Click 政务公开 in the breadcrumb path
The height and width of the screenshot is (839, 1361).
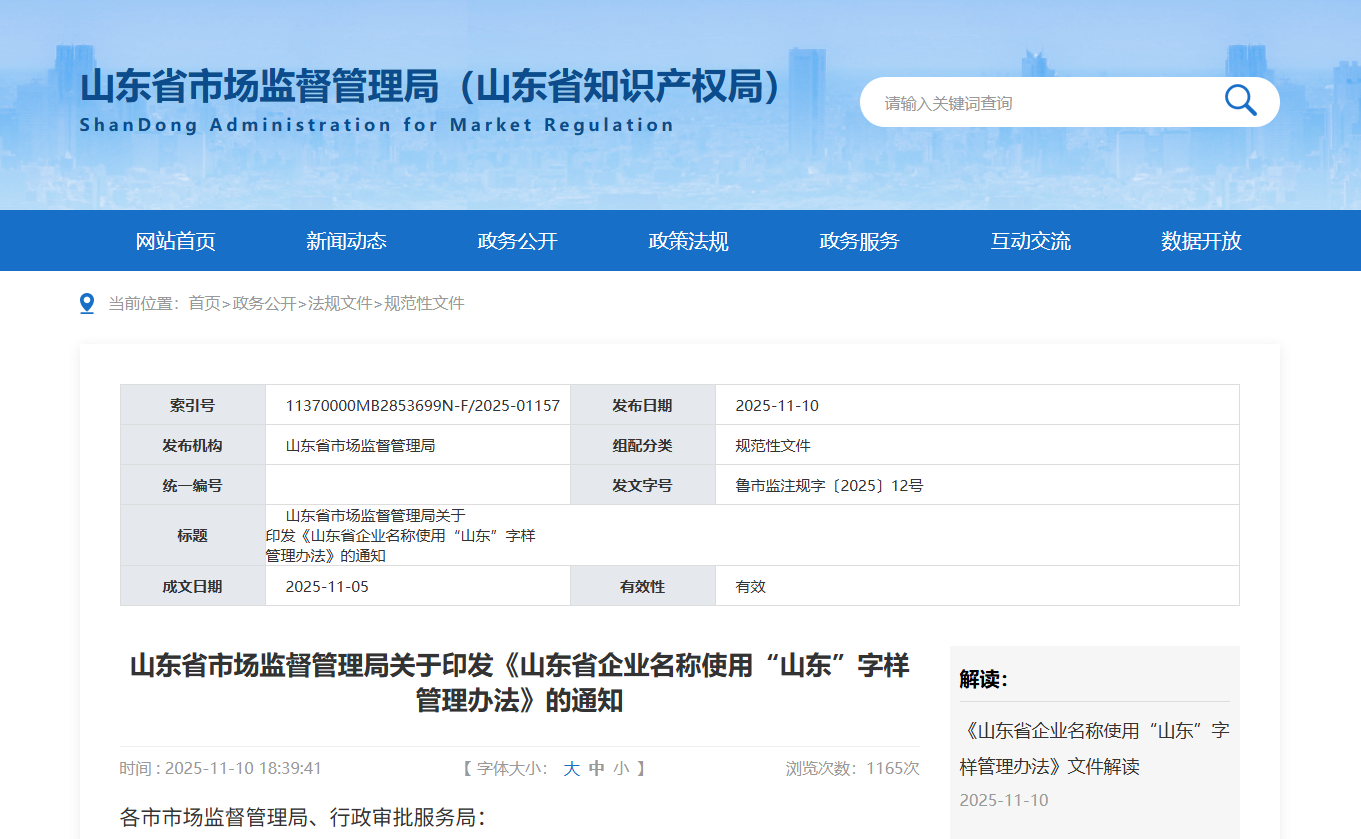tap(265, 303)
